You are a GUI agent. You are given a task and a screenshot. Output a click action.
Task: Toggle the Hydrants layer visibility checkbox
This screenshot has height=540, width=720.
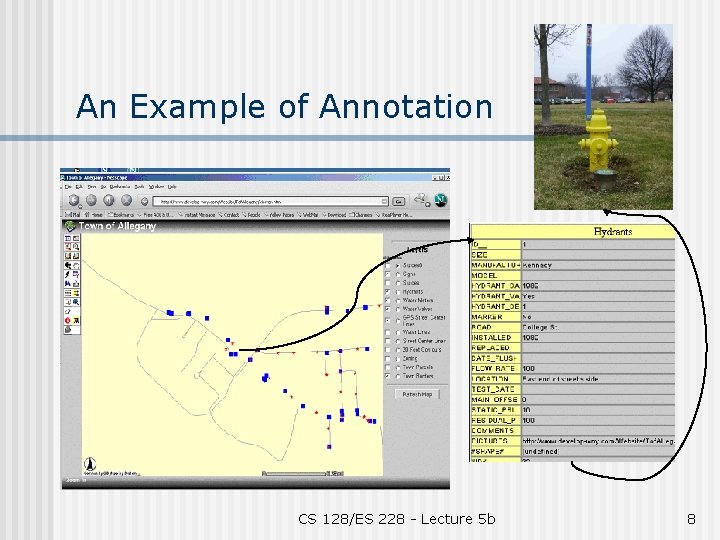click(388, 292)
